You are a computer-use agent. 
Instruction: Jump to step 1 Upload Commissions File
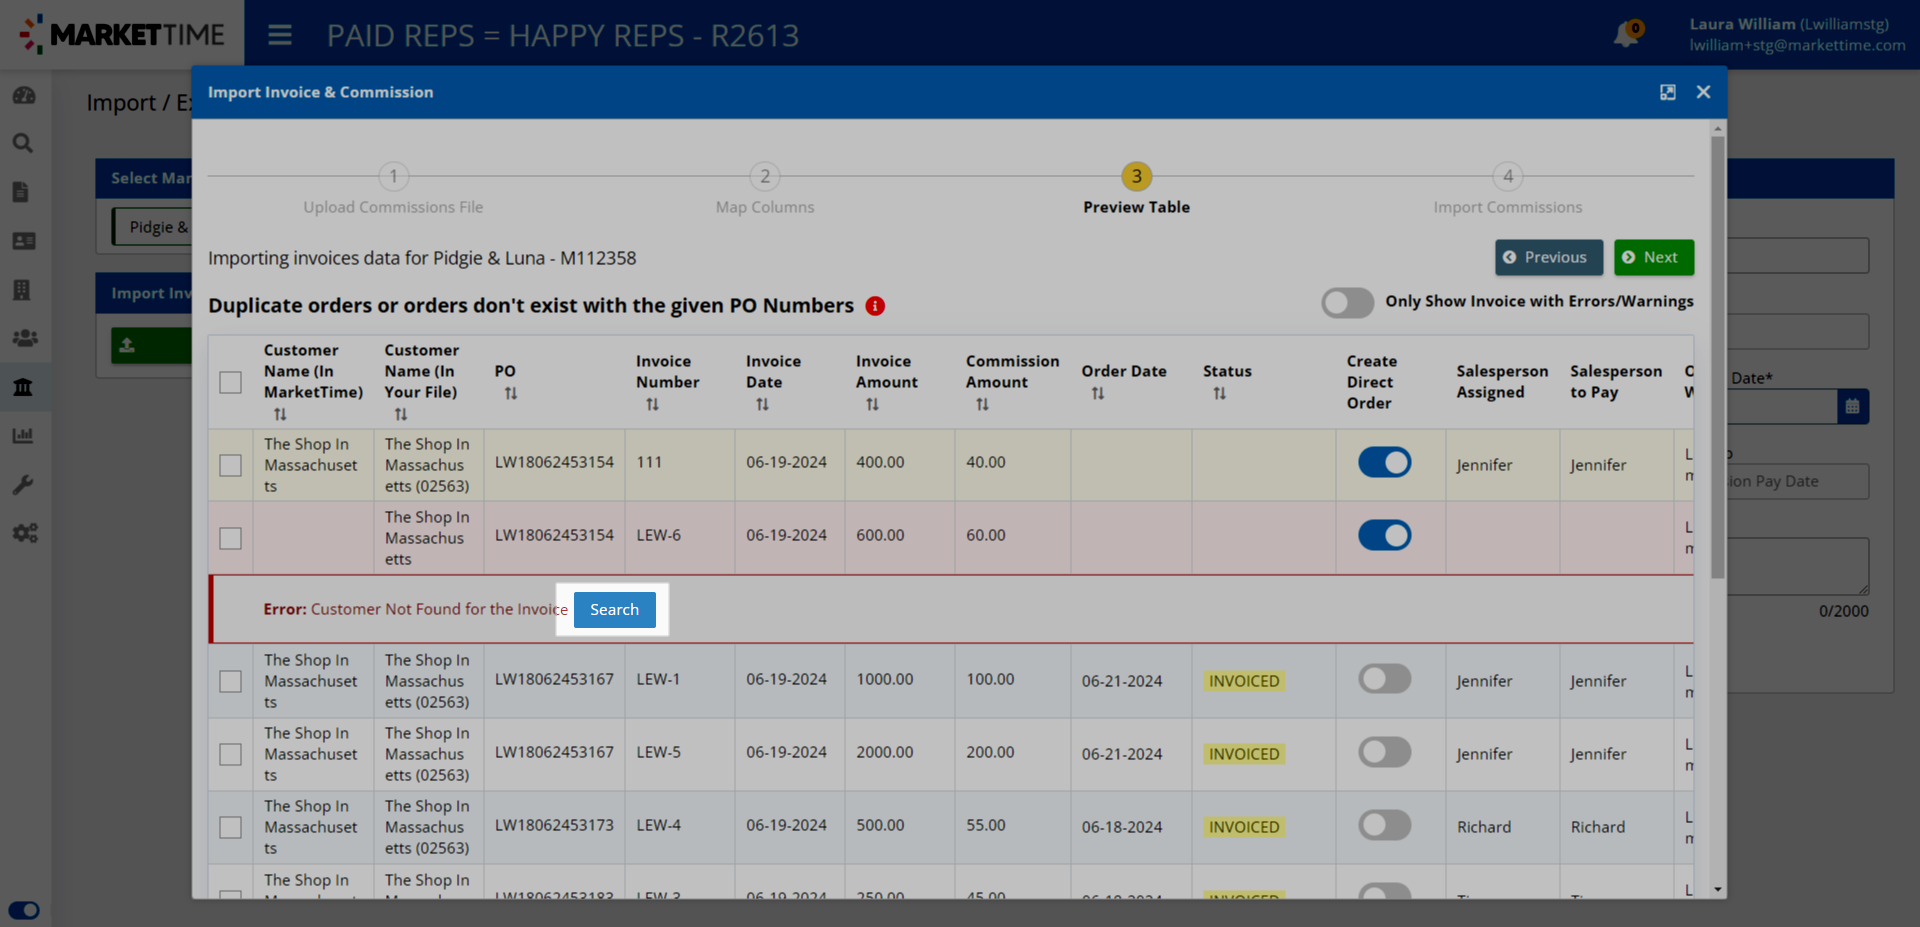tap(393, 177)
